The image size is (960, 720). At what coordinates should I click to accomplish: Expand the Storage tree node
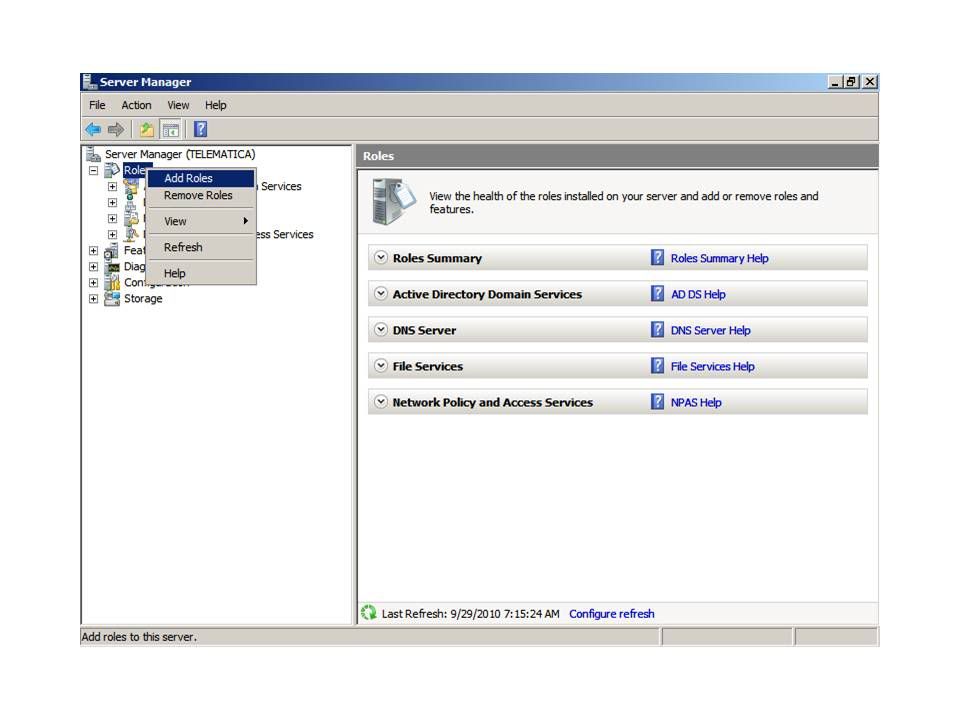pos(94,299)
